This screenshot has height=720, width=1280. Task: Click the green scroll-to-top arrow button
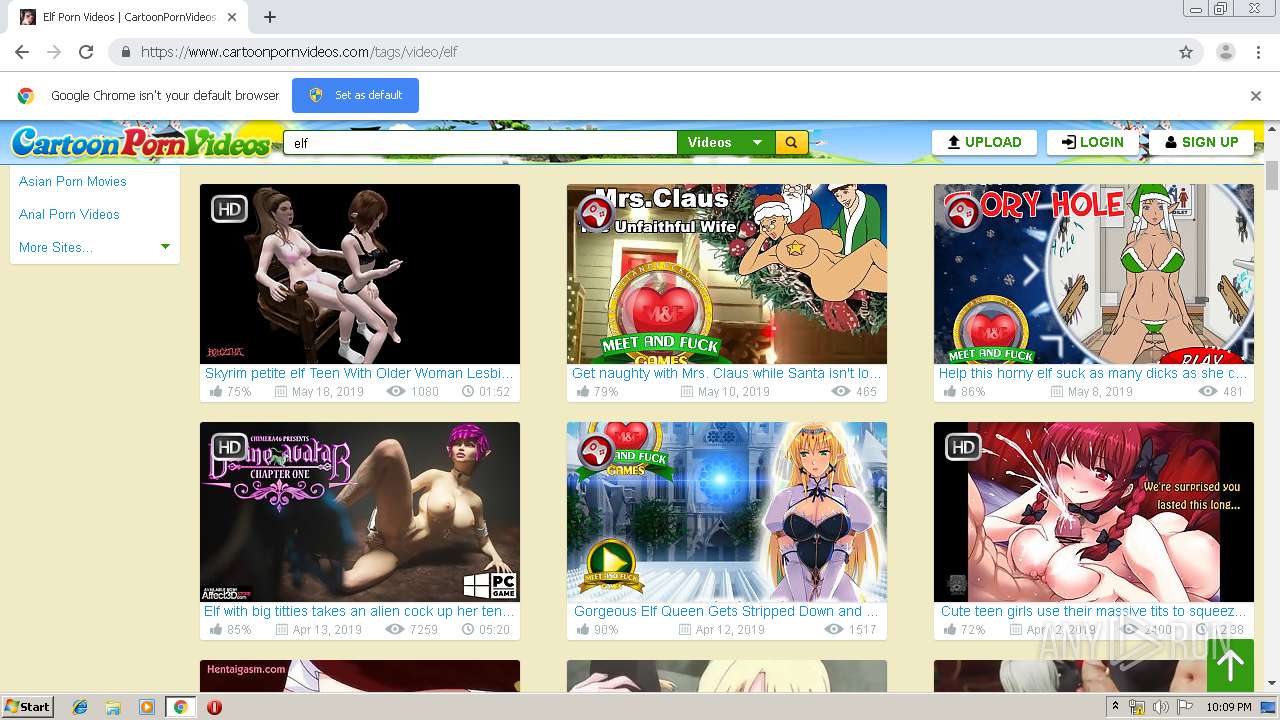(x=1230, y=664)
